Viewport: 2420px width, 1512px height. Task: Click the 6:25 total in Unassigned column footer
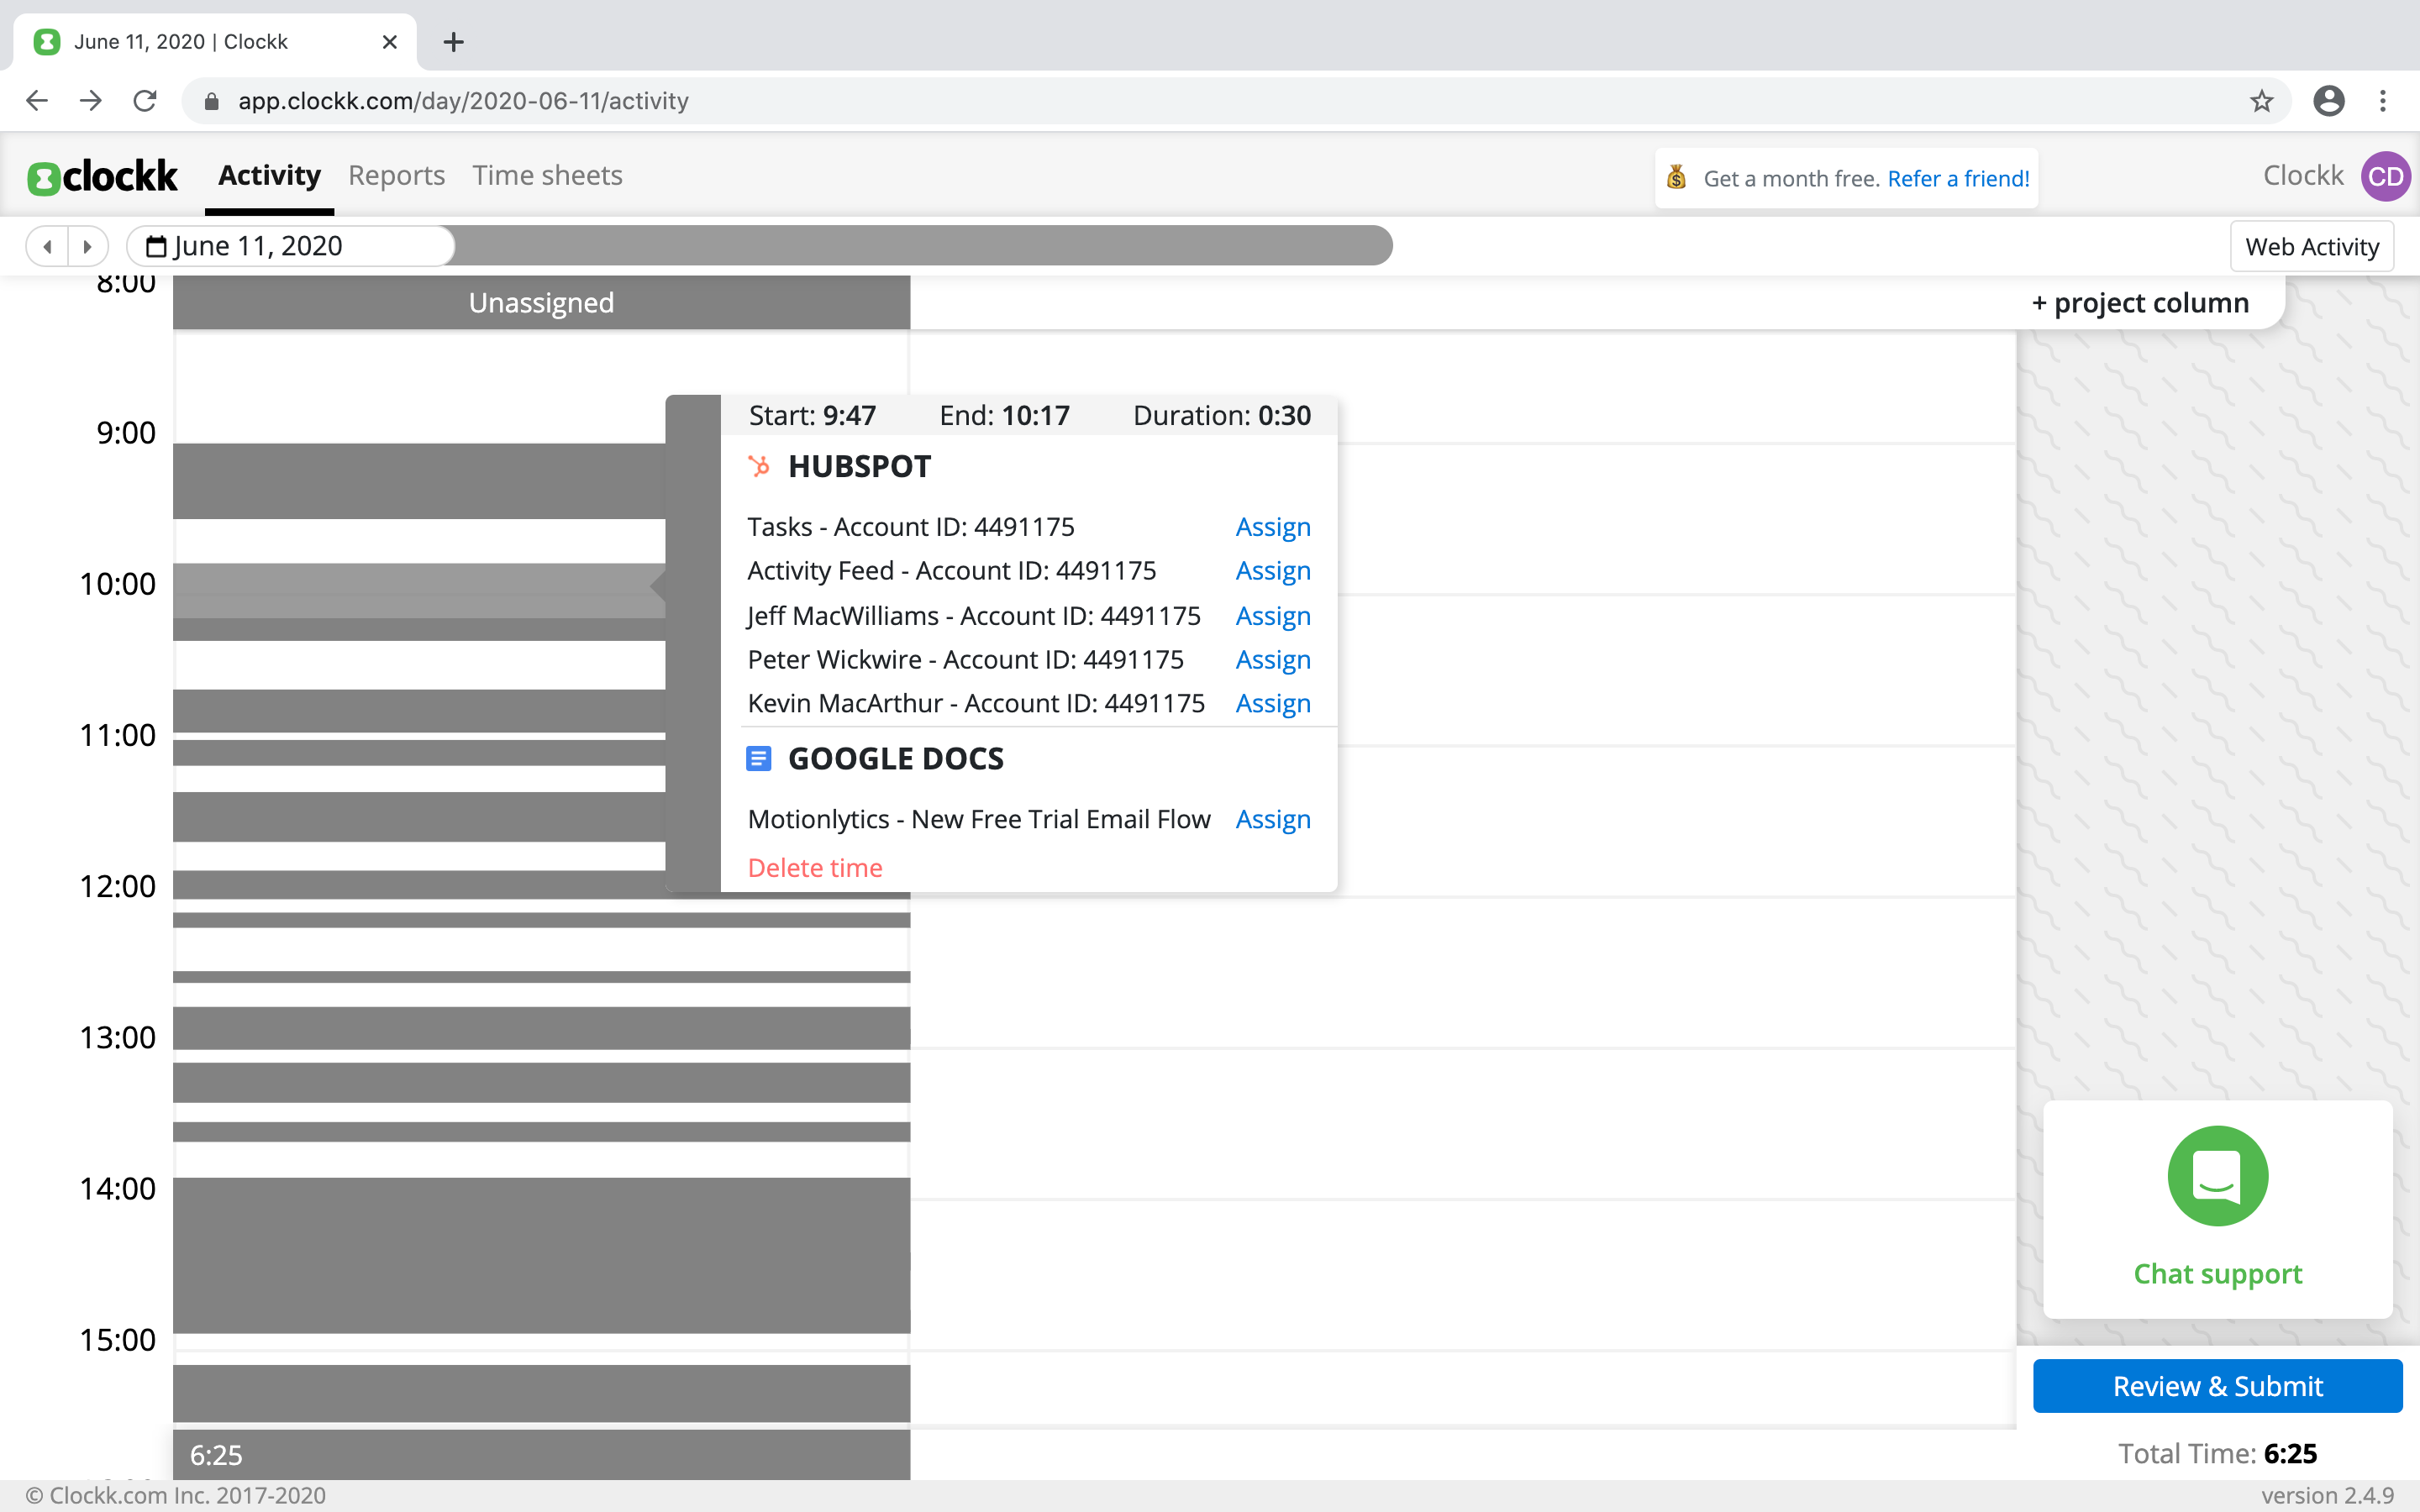click(216, 1456)
